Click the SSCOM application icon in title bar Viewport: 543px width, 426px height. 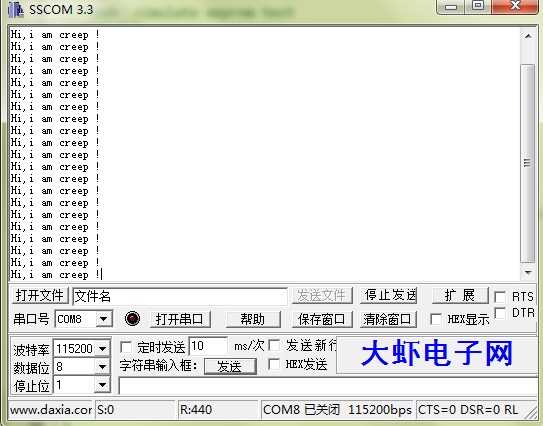tap(15, 10)
